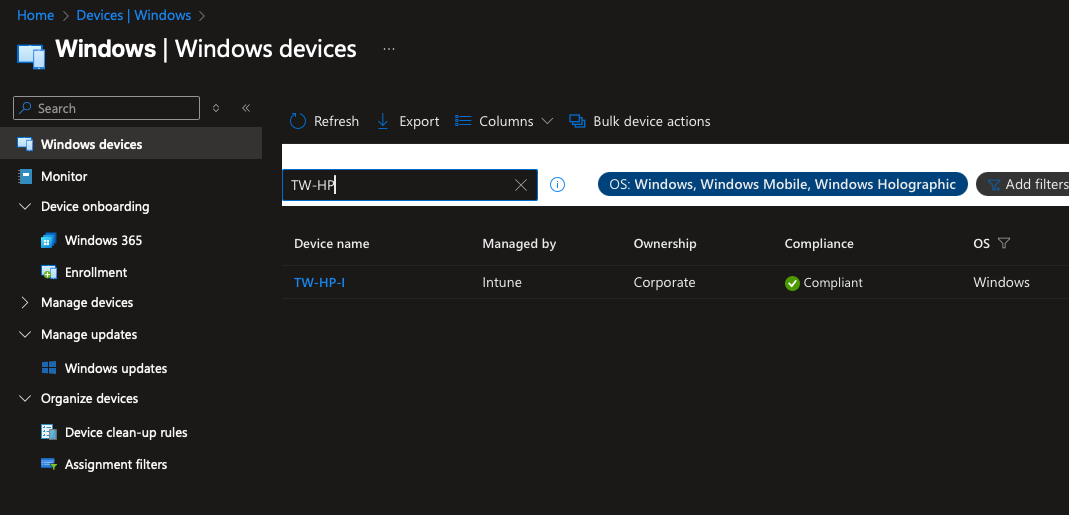Screen dimensions: 1069x515
Task: Open Bulk device actions
Action: coord(640,121)
